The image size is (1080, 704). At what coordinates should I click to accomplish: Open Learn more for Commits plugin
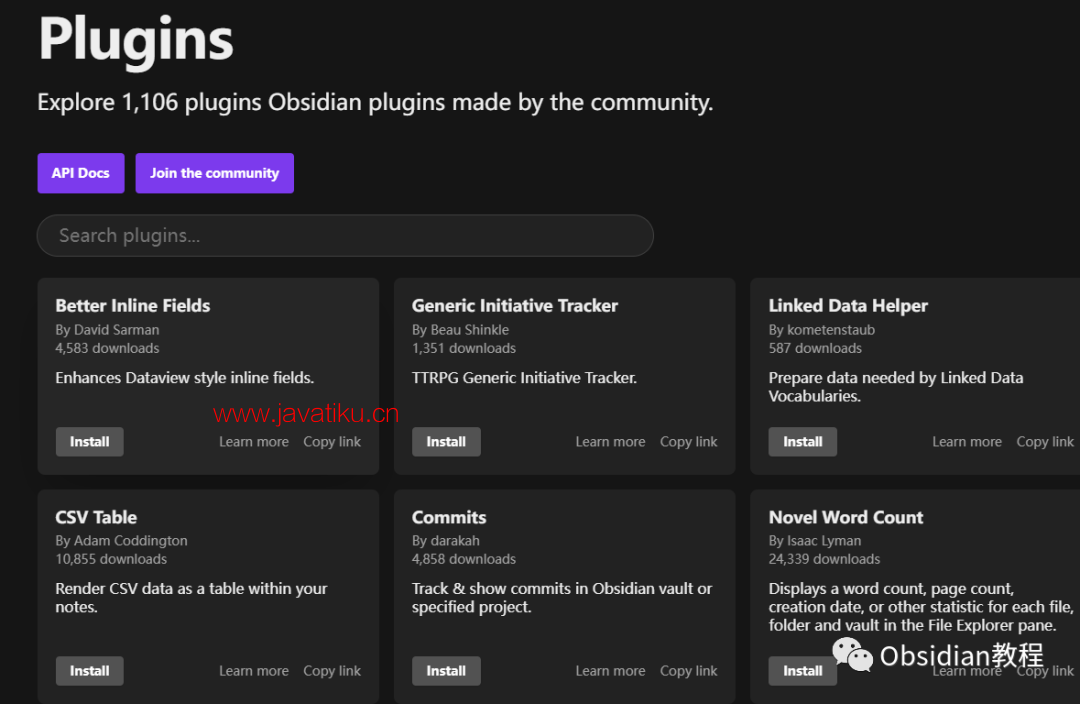point(610,671)
